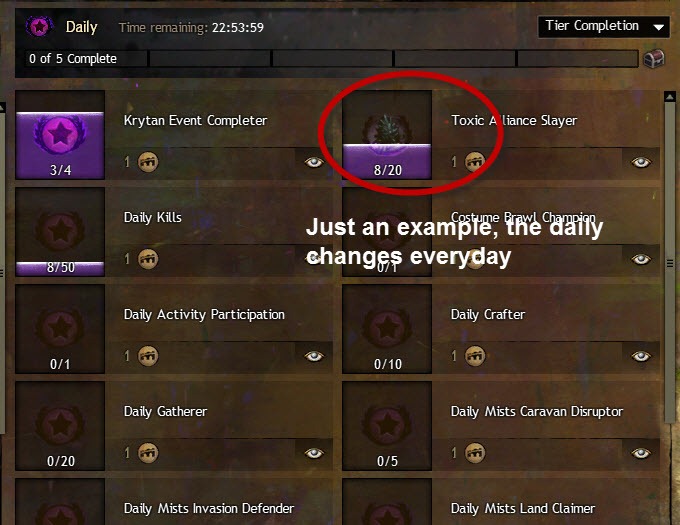Click the Daily Activity Participation badge
Screen dimensions: 680x525
[x=60, y=329]
